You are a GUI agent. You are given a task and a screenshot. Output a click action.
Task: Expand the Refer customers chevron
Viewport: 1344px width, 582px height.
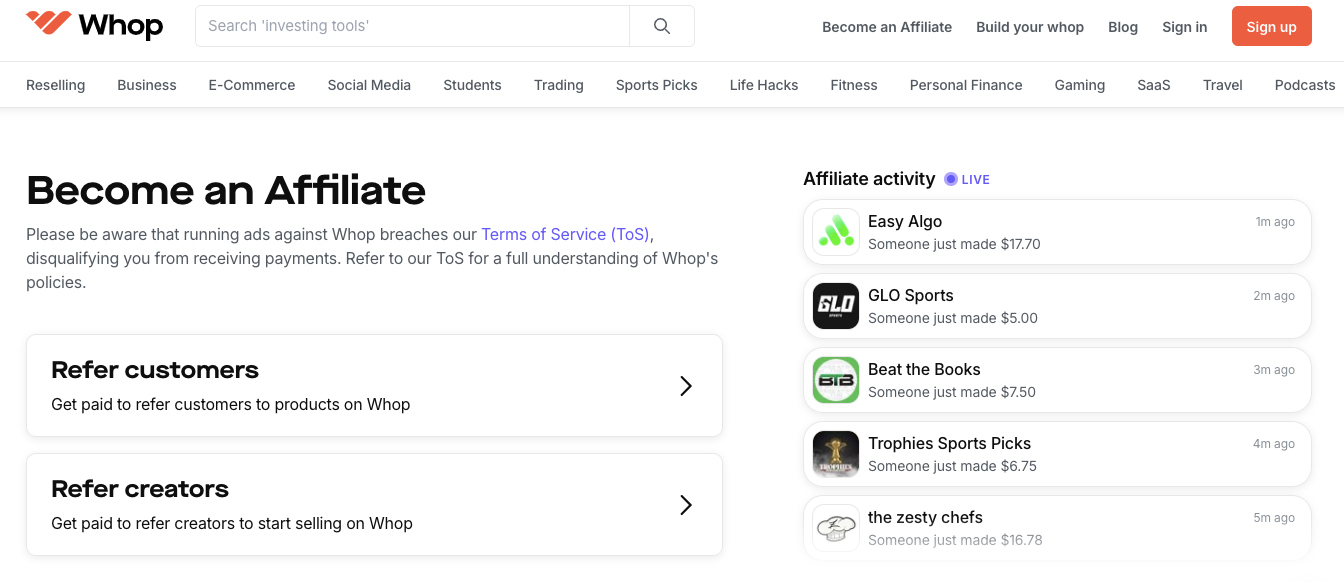click(x=687, y=386)
